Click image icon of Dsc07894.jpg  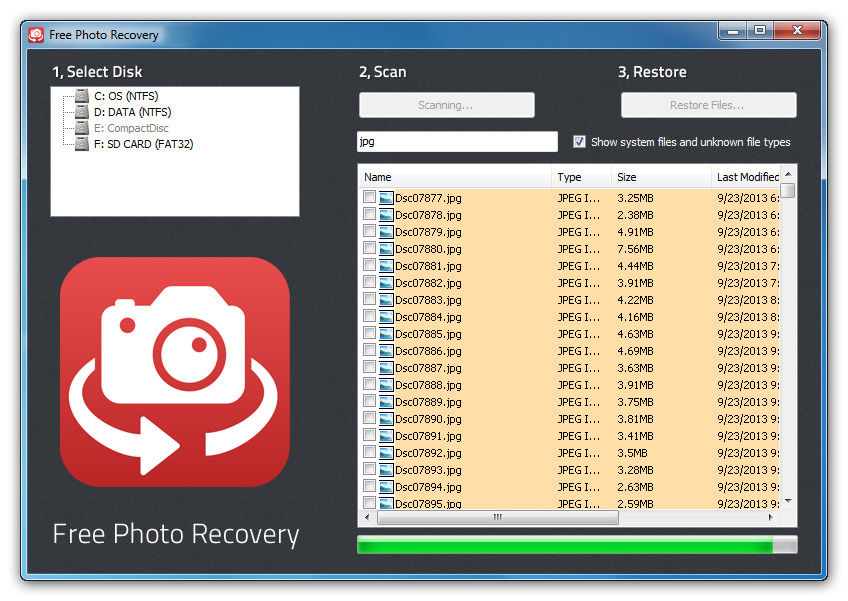point(386,487)
